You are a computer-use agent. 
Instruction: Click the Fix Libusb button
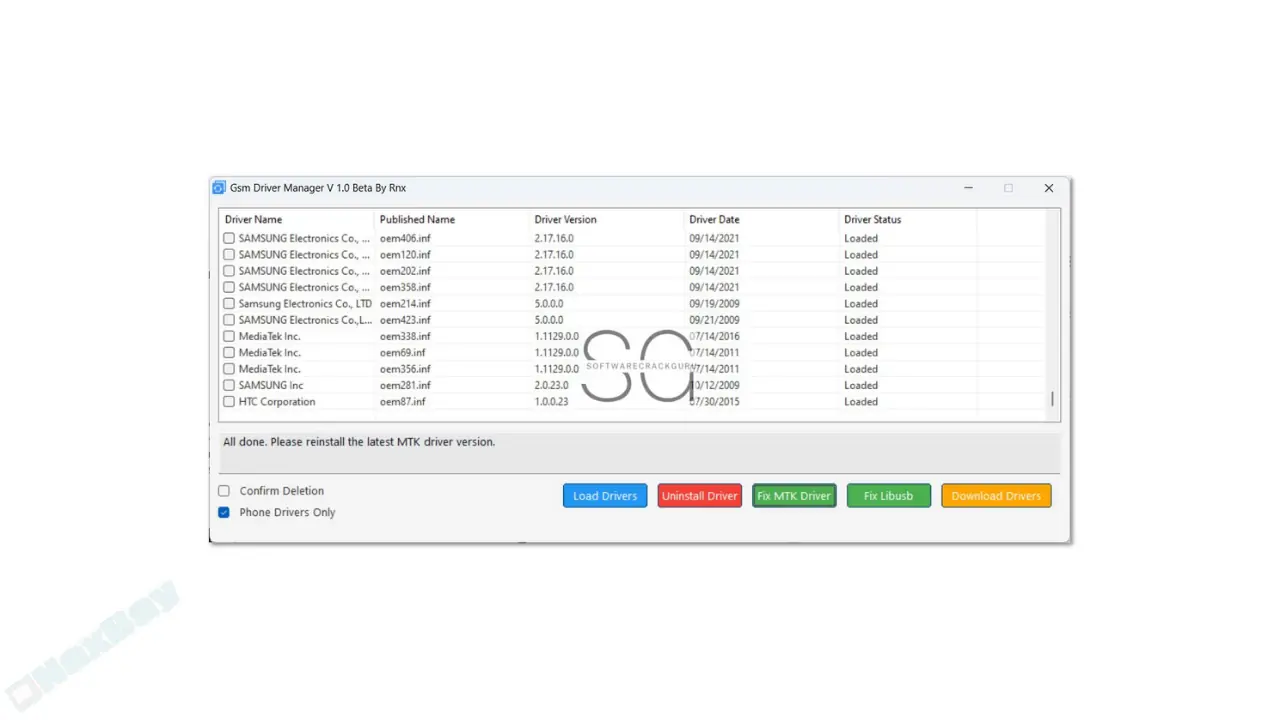[888, 495]
